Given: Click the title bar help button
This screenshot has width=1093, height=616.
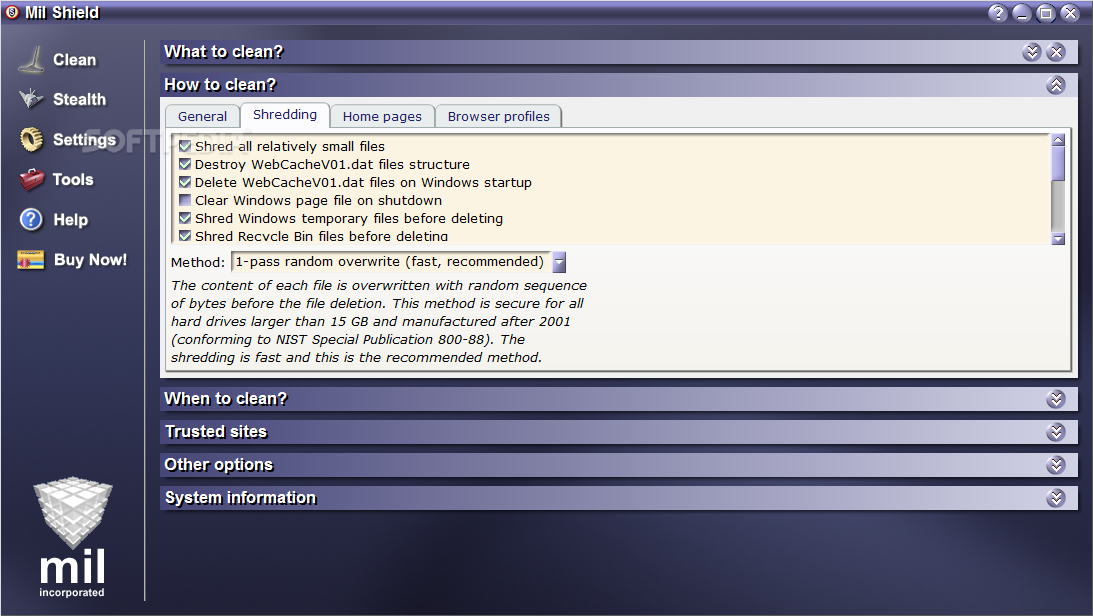Looking at the screenshot, I should pos(998,13).
